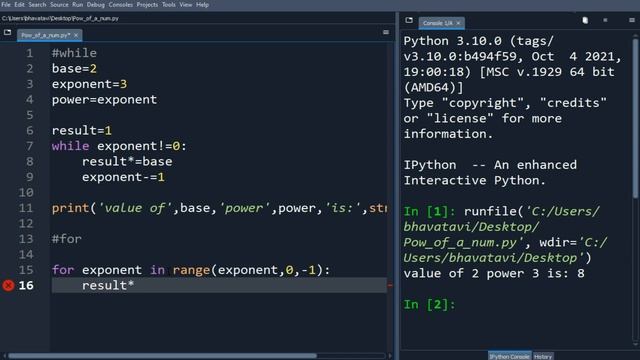Click the editor scroll-left arrow
640x360 pixels.
pos(4,356)
